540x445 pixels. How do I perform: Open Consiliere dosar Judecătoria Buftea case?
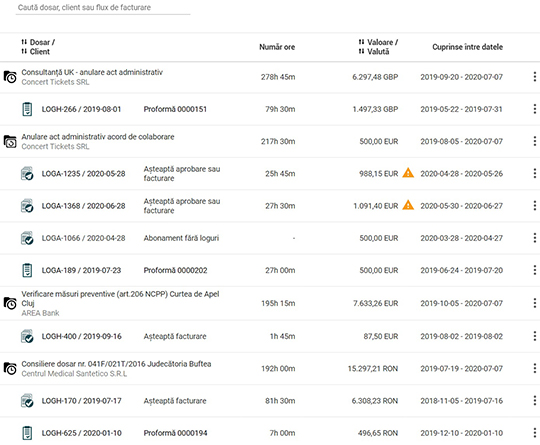click(116, 364)
